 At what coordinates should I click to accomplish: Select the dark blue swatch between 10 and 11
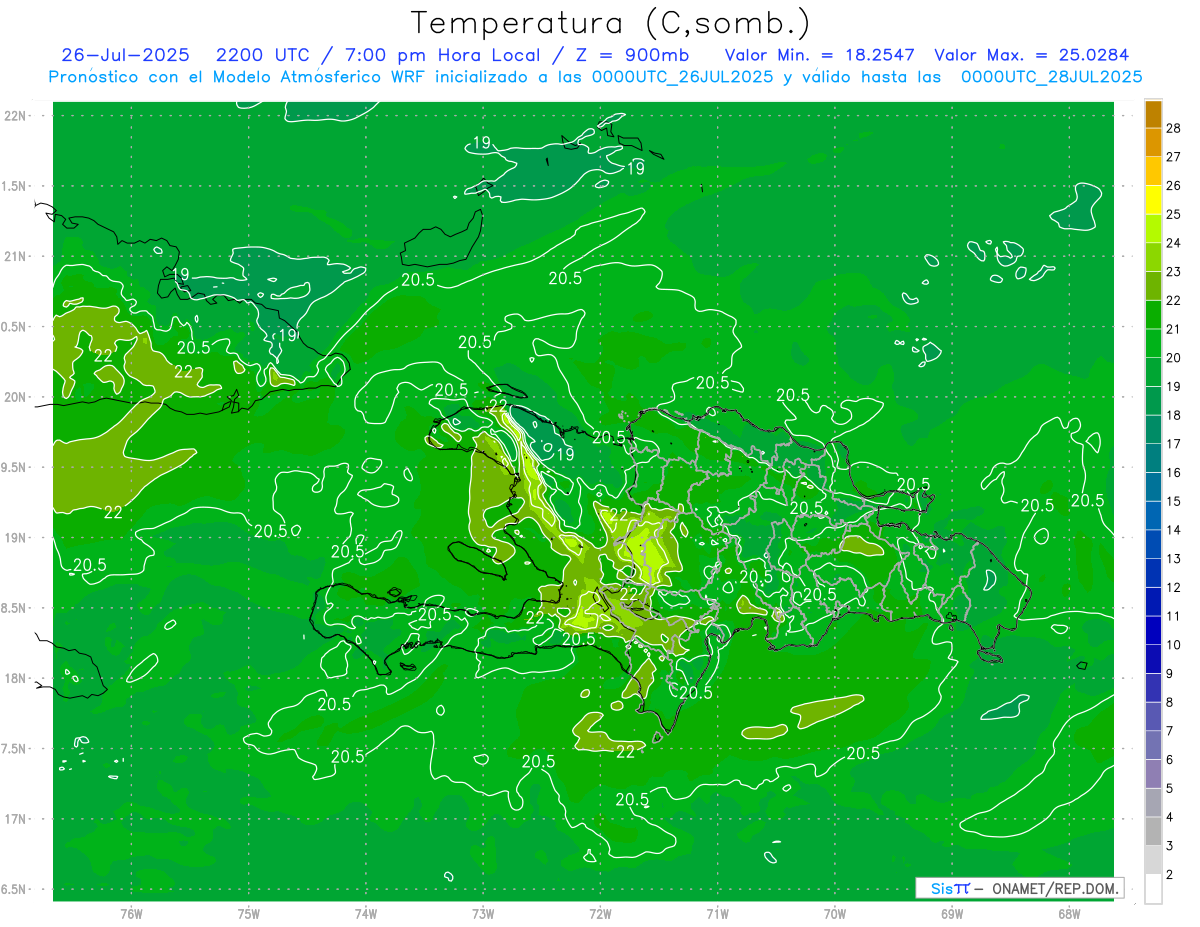pyautogui.click(x=1153, y=630)
